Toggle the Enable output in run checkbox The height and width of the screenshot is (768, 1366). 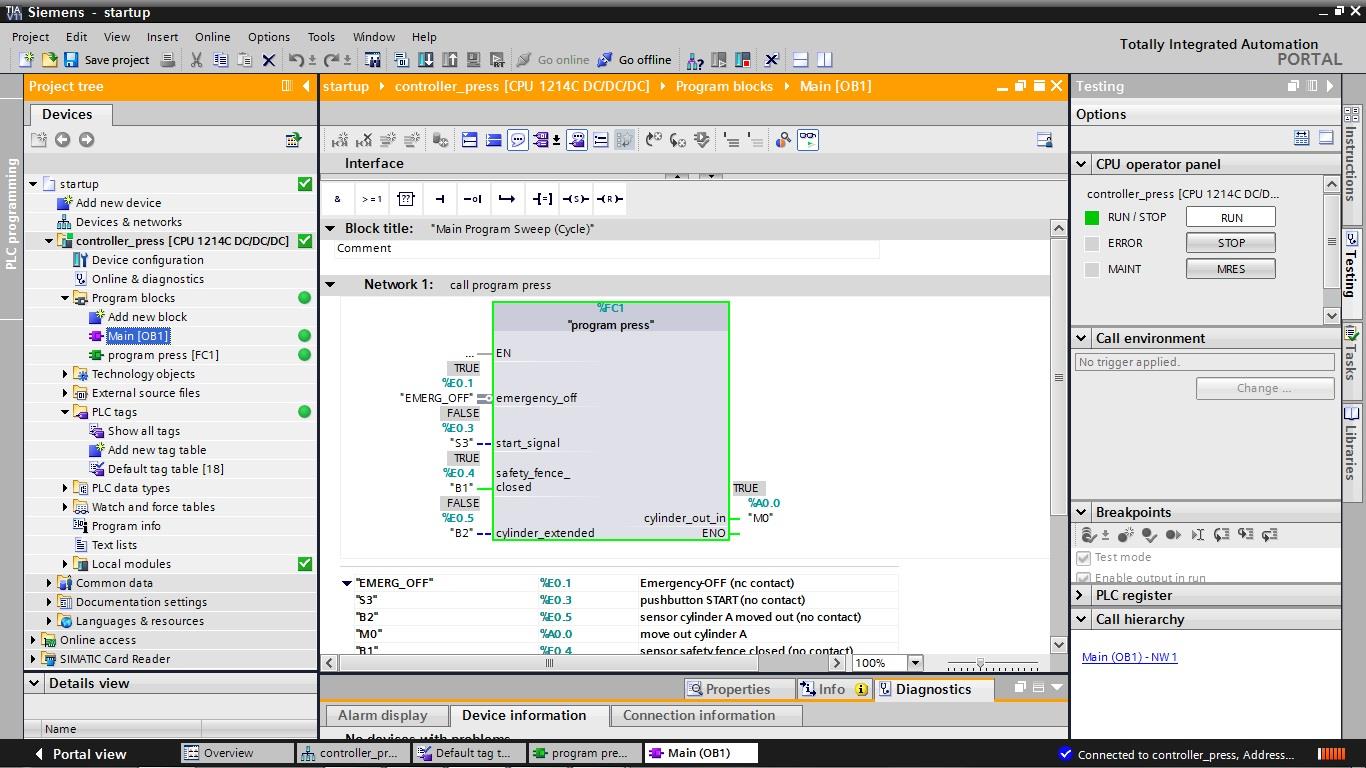pyautogui.click(x=1083, y=577)
